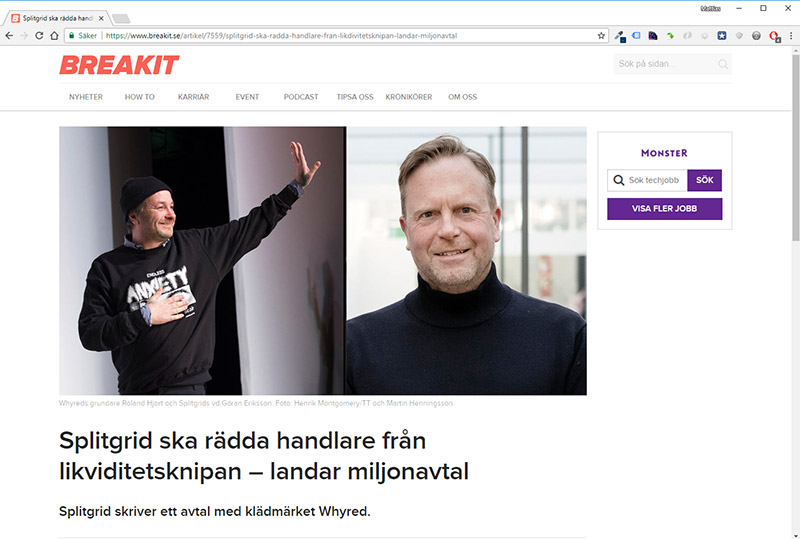Click the BREAKIT logo

coord(119,65)
